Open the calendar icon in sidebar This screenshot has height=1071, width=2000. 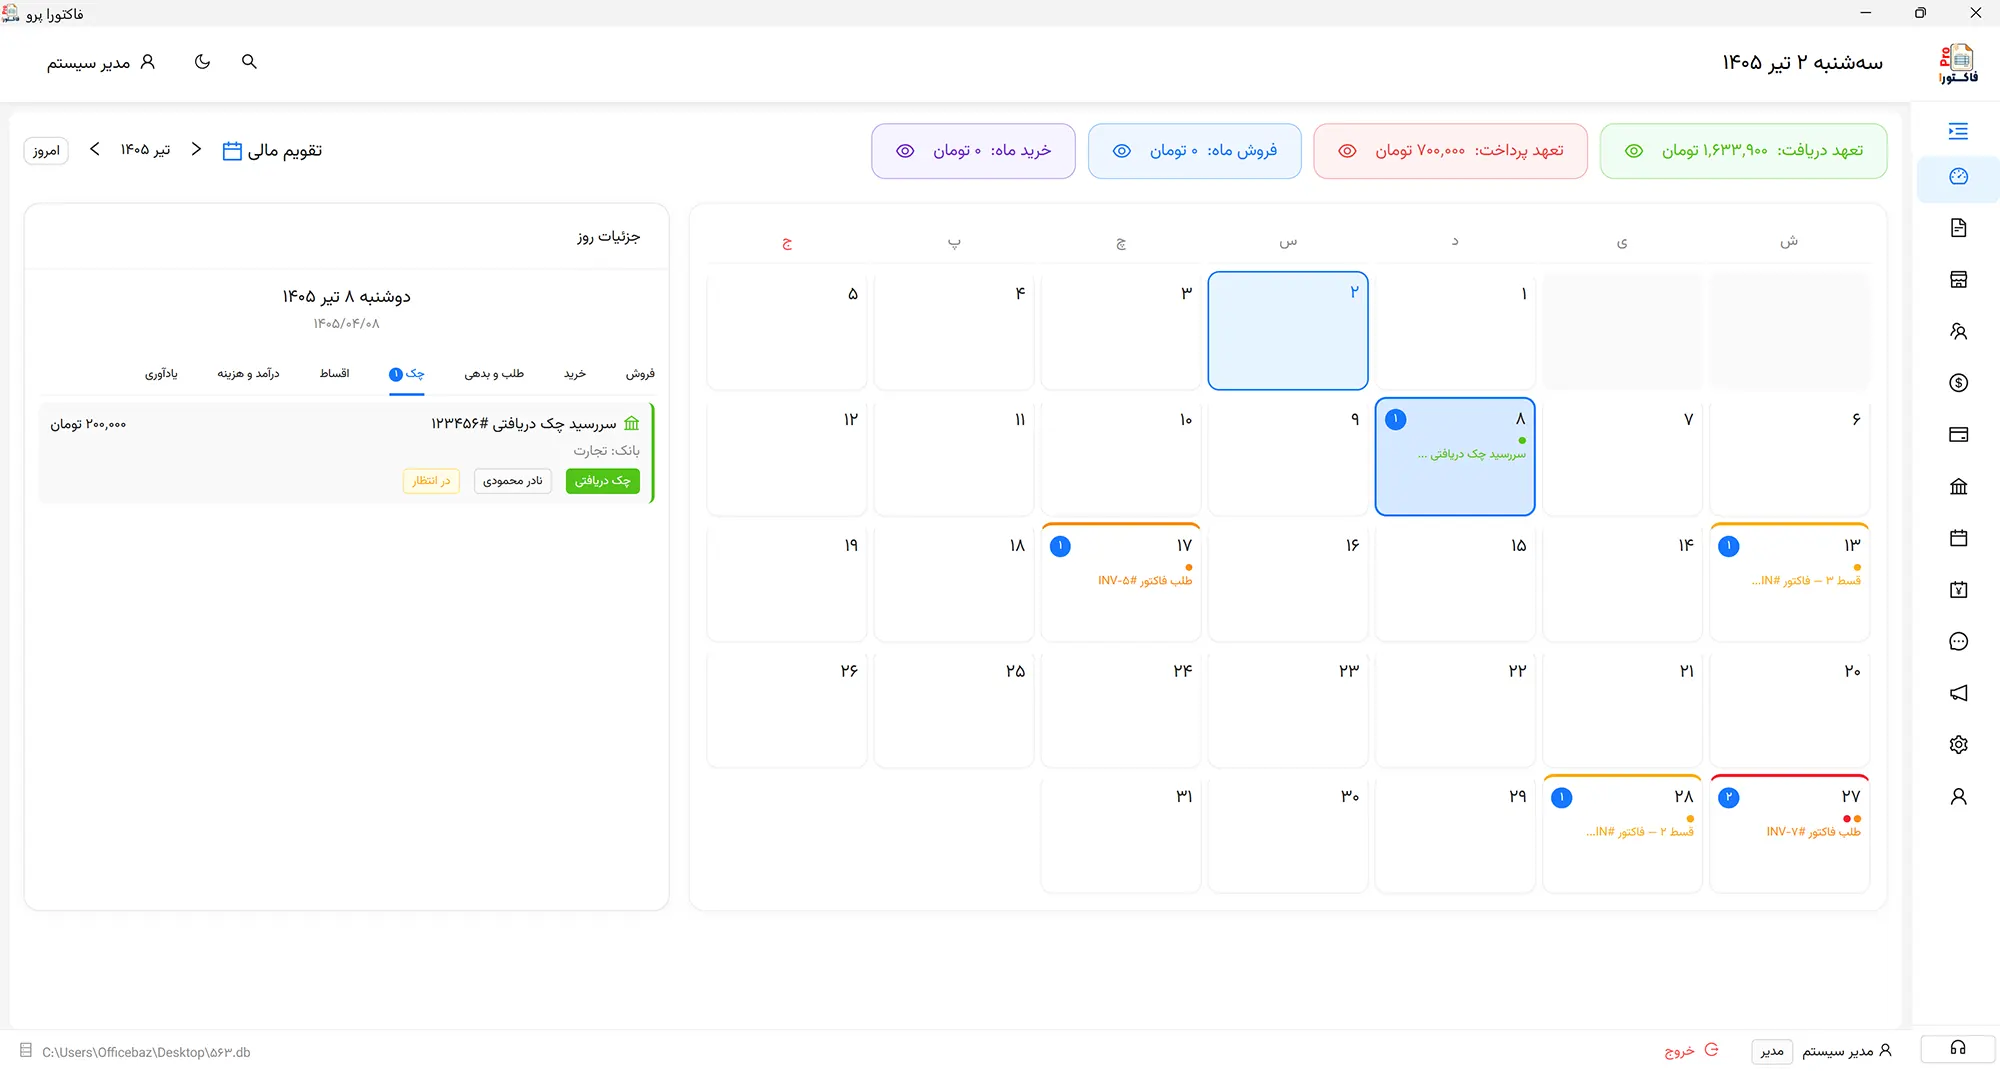pos(1958,538)
